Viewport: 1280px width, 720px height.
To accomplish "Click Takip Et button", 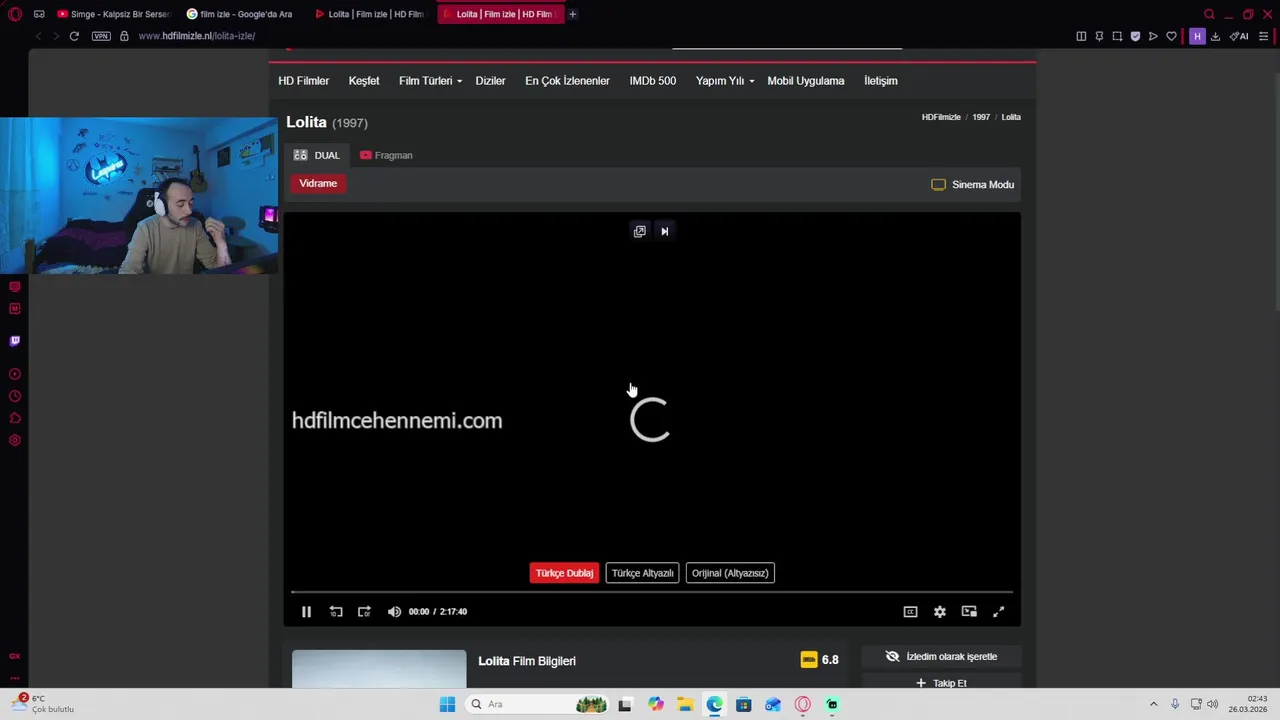I will point(941,683).
